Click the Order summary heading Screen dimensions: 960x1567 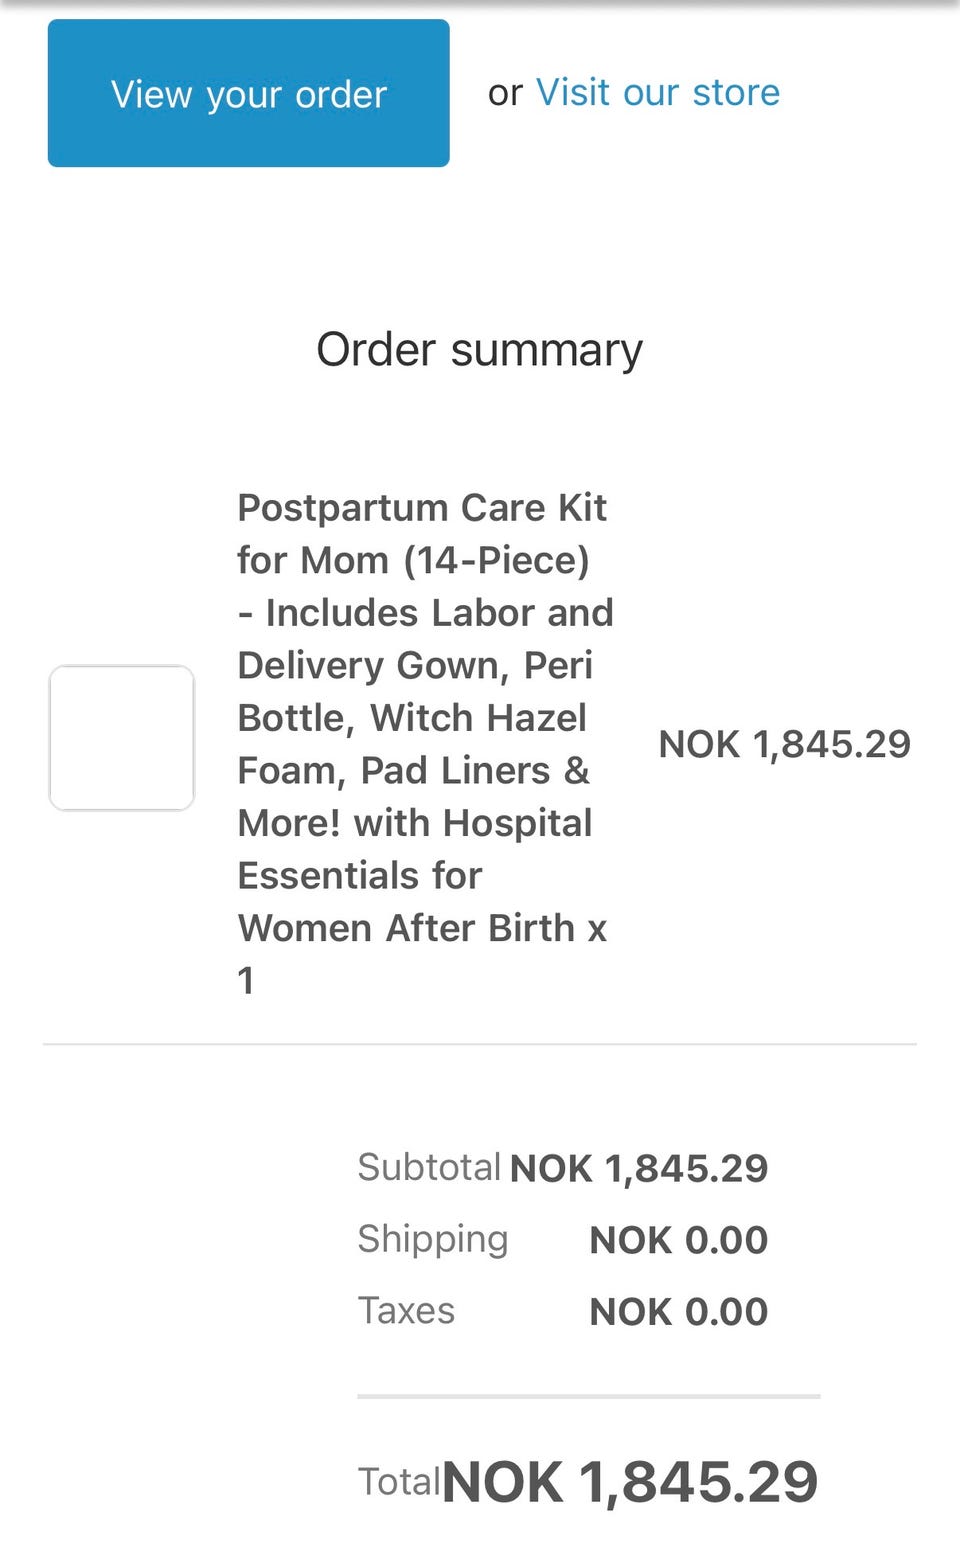[479, 350]
